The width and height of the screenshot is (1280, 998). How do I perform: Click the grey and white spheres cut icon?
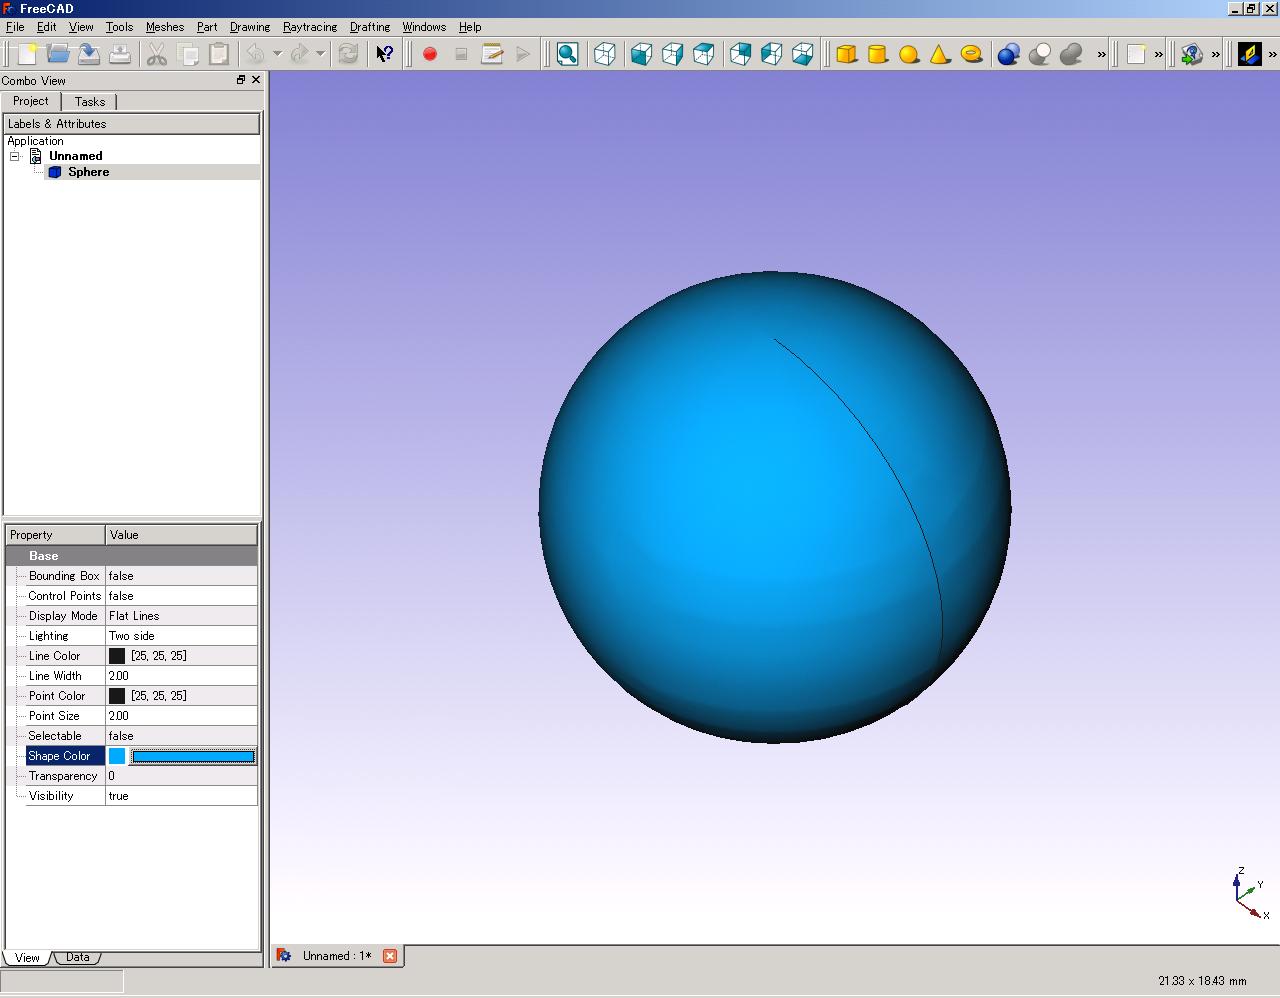click(x=1040, y=54)
